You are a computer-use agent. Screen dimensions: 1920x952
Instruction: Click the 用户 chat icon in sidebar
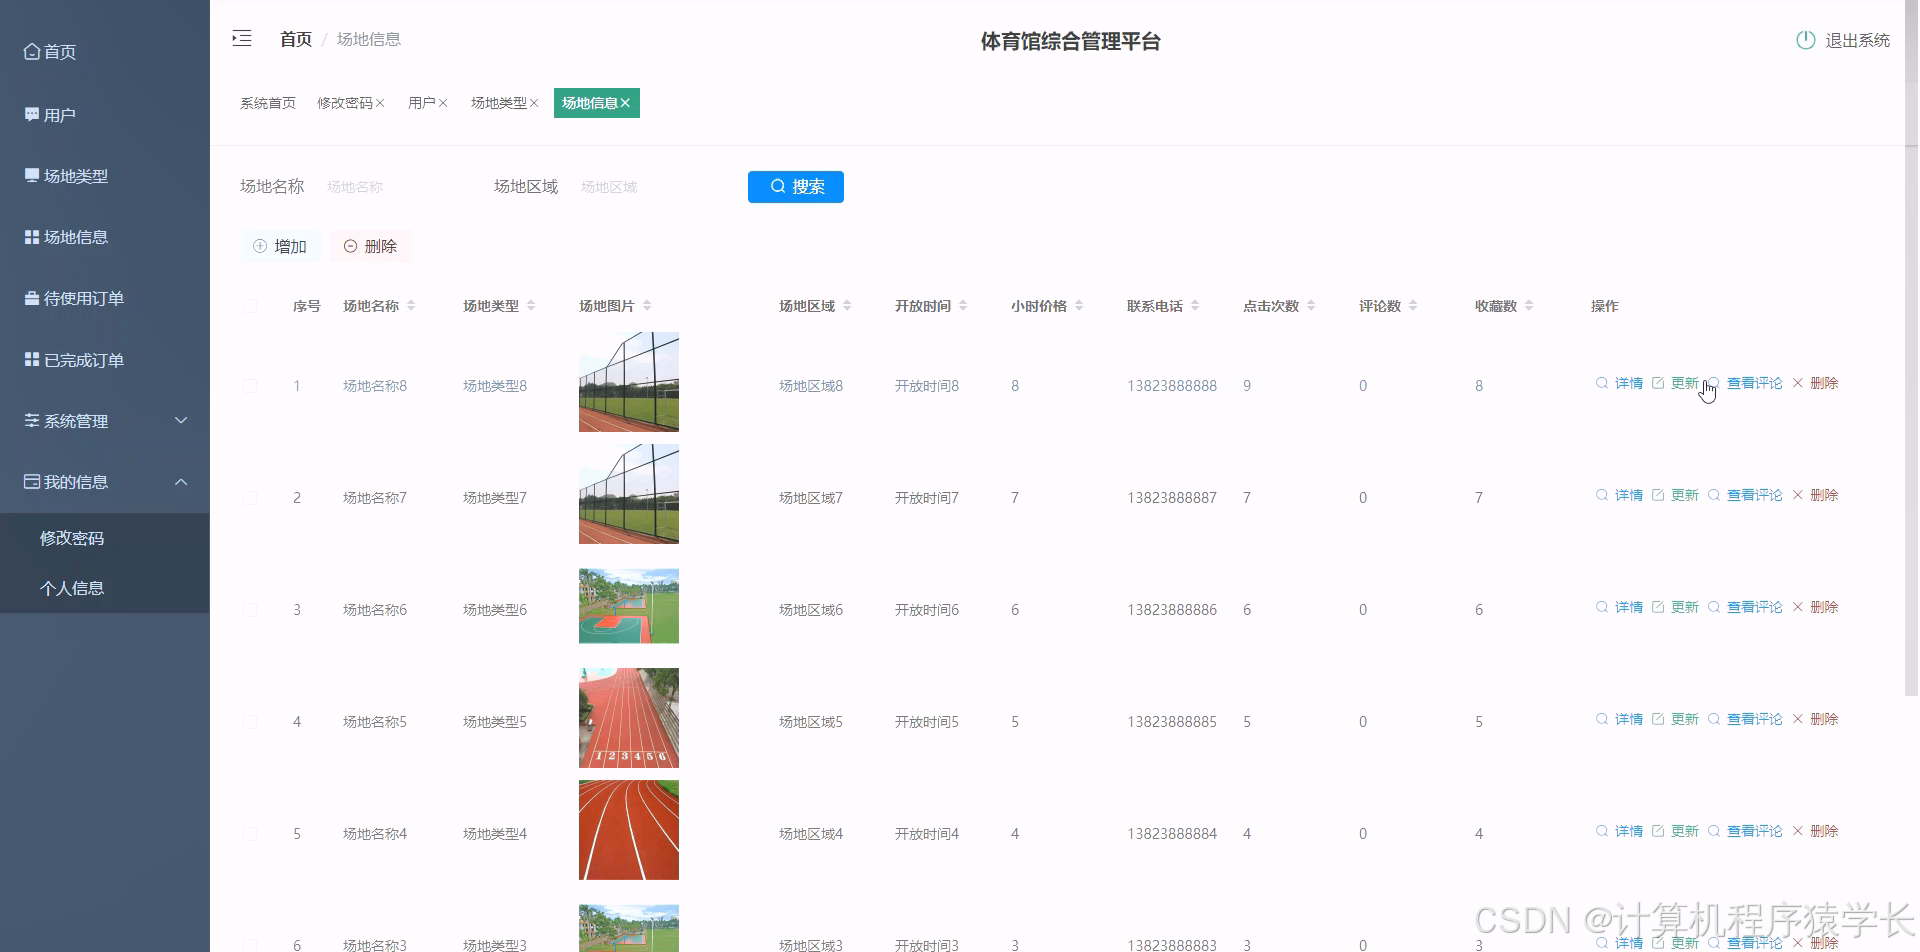(x=32, y=114)
